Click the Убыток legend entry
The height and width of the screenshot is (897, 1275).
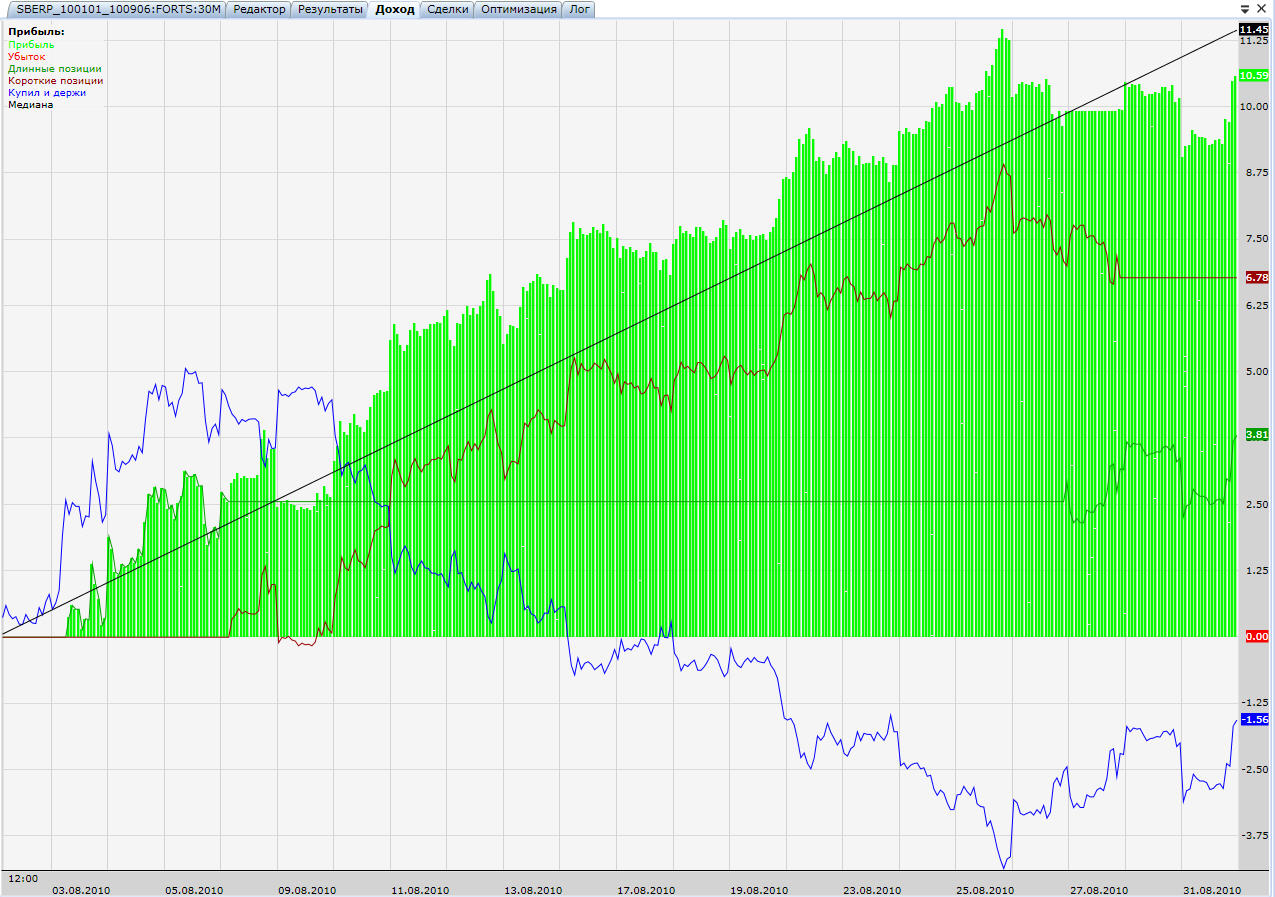point(27,57)
